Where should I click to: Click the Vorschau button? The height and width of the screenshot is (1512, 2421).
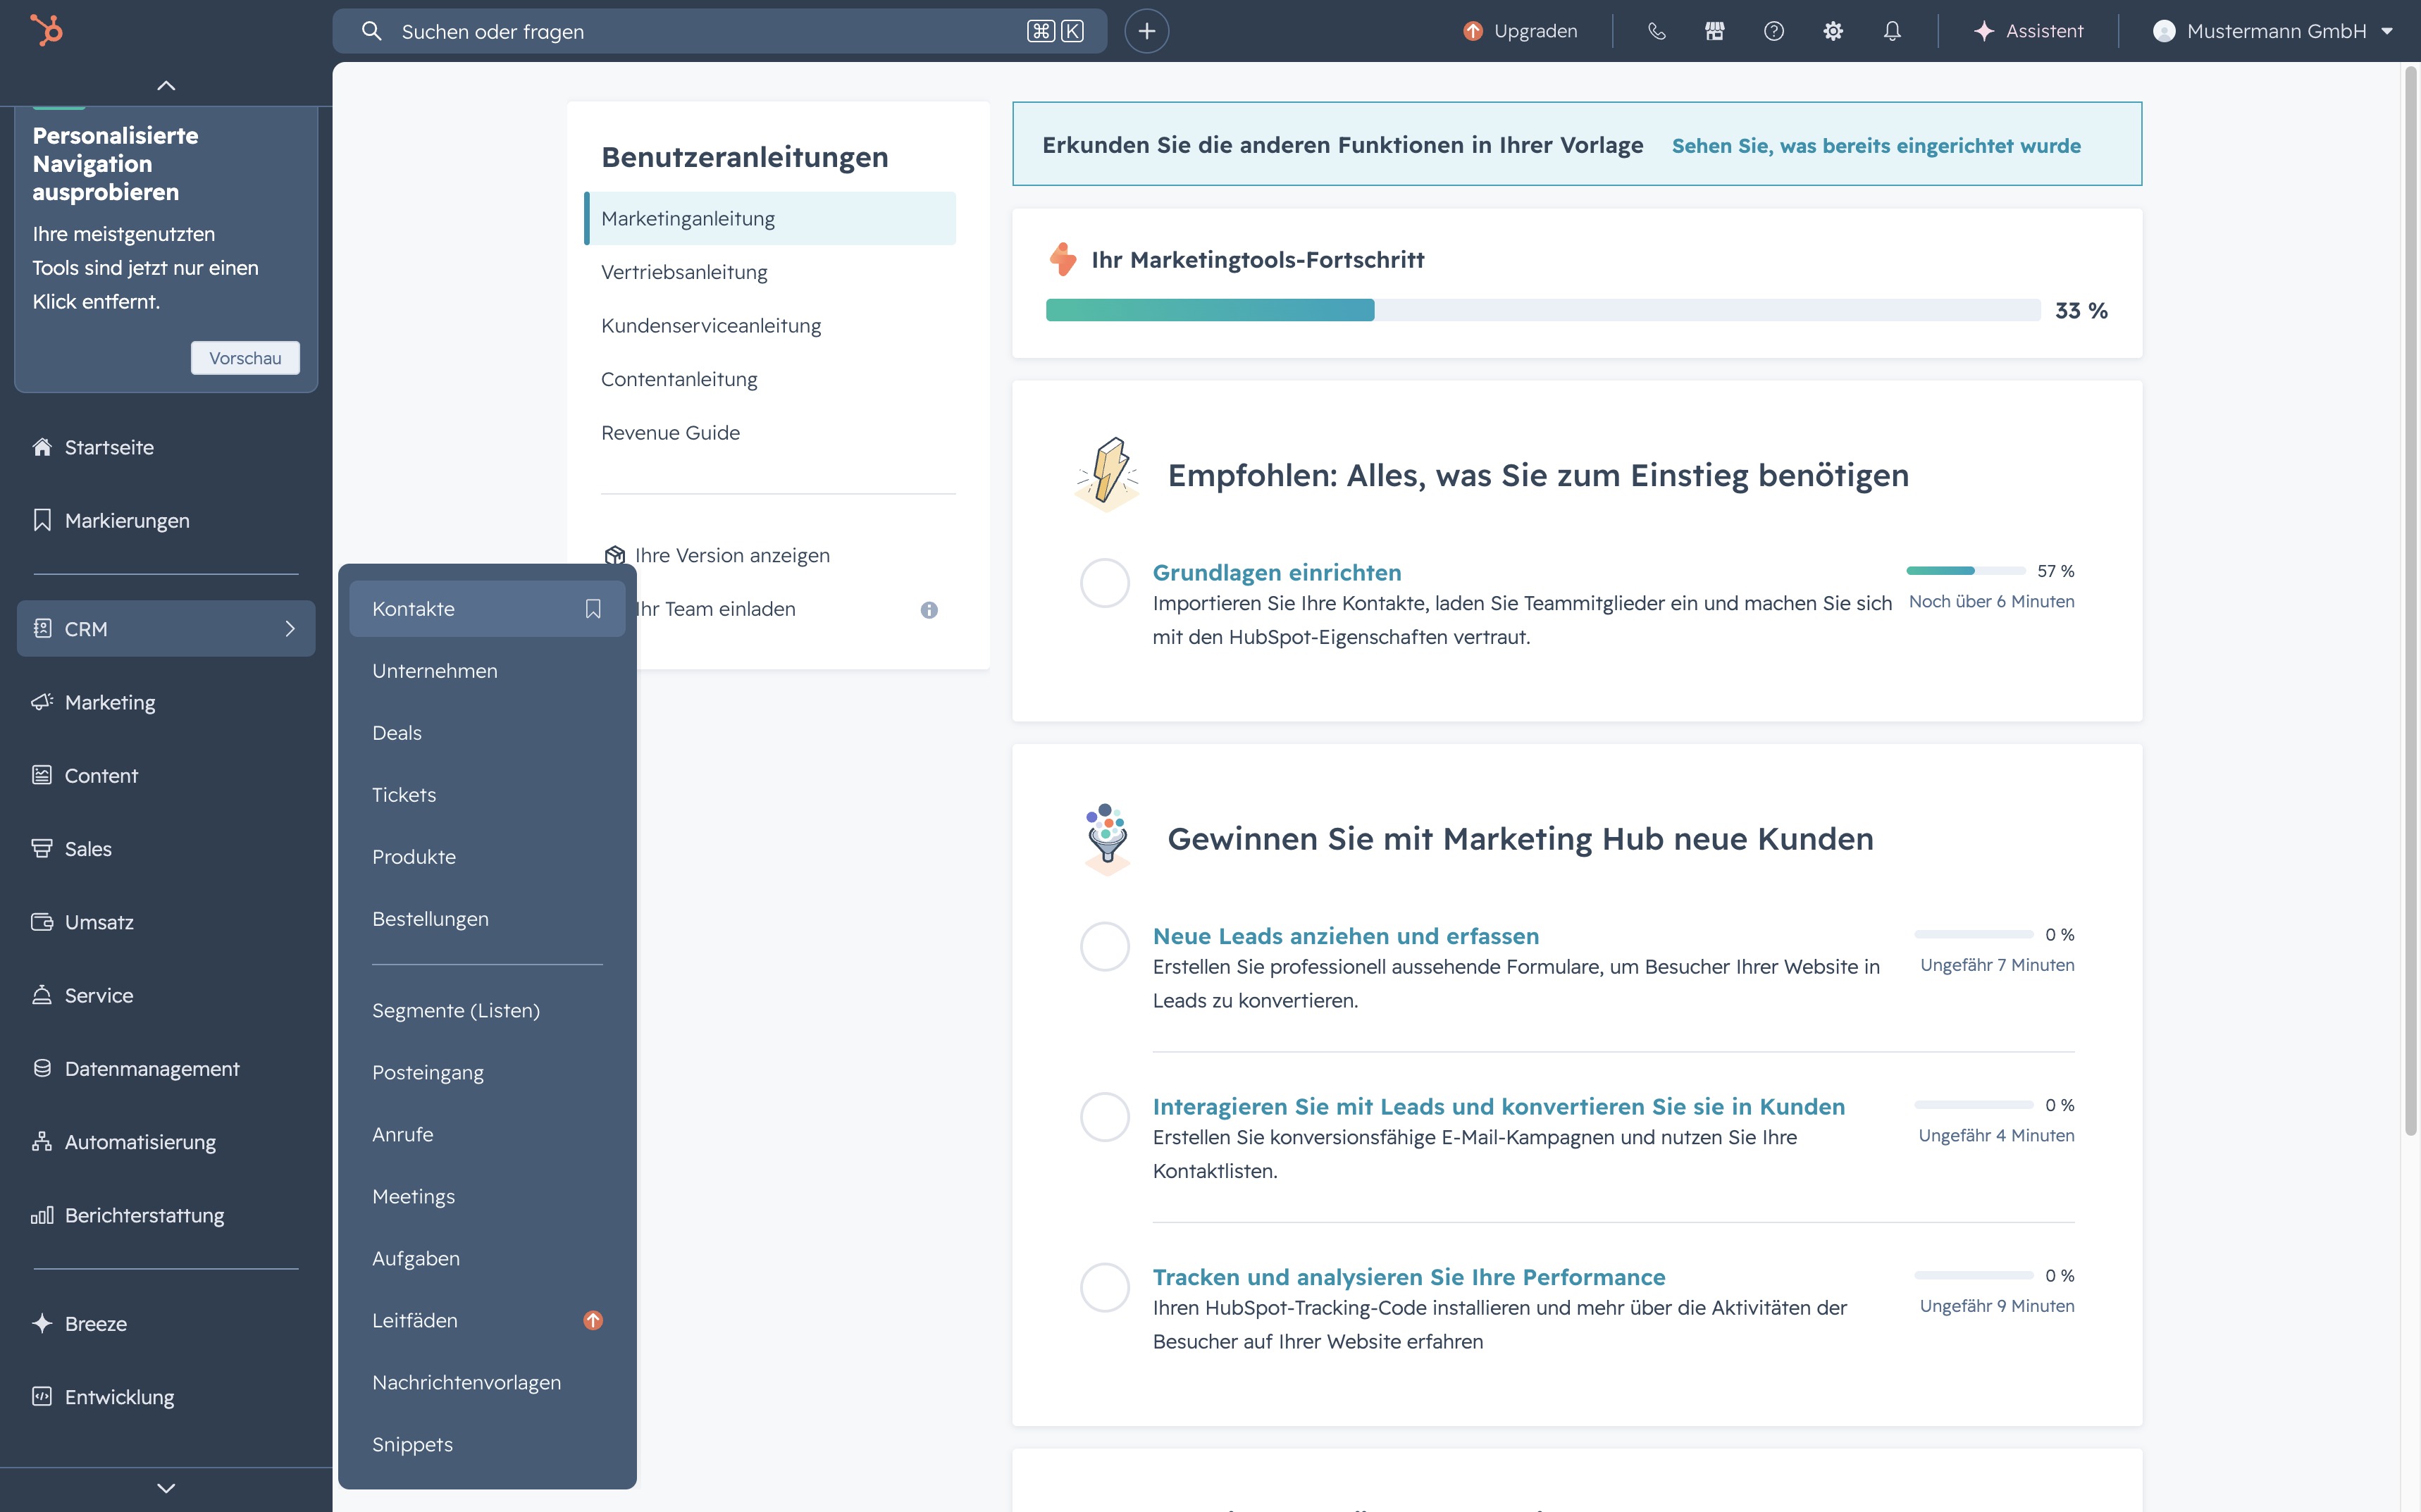[x=245, y=358]
